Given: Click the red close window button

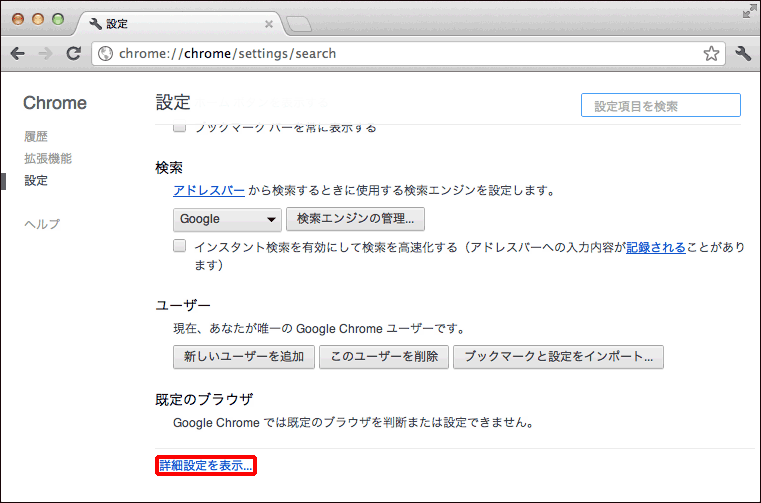Looking at the screenshot, I should pyautogui.click(x=18, y=19).
